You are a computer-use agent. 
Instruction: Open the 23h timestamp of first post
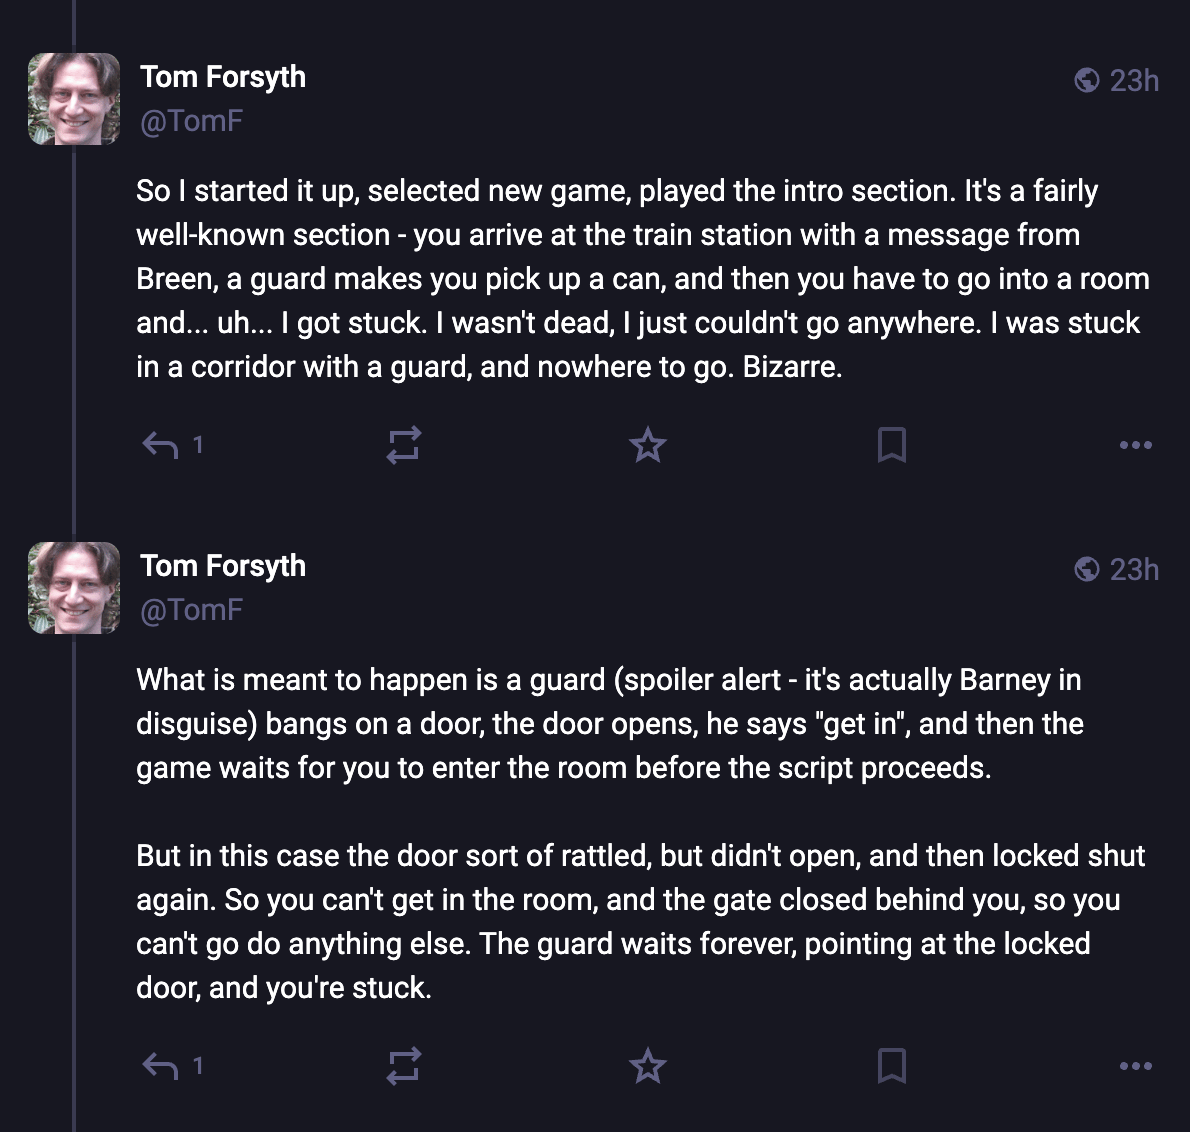coord(1134,80)
